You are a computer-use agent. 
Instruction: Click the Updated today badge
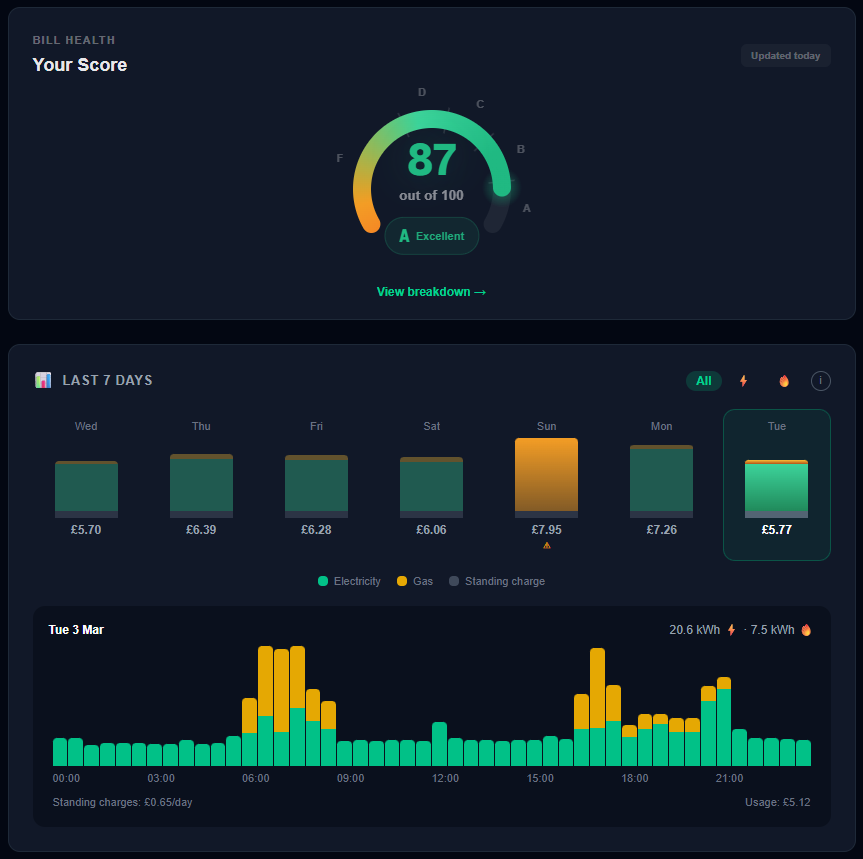(785, 56)
